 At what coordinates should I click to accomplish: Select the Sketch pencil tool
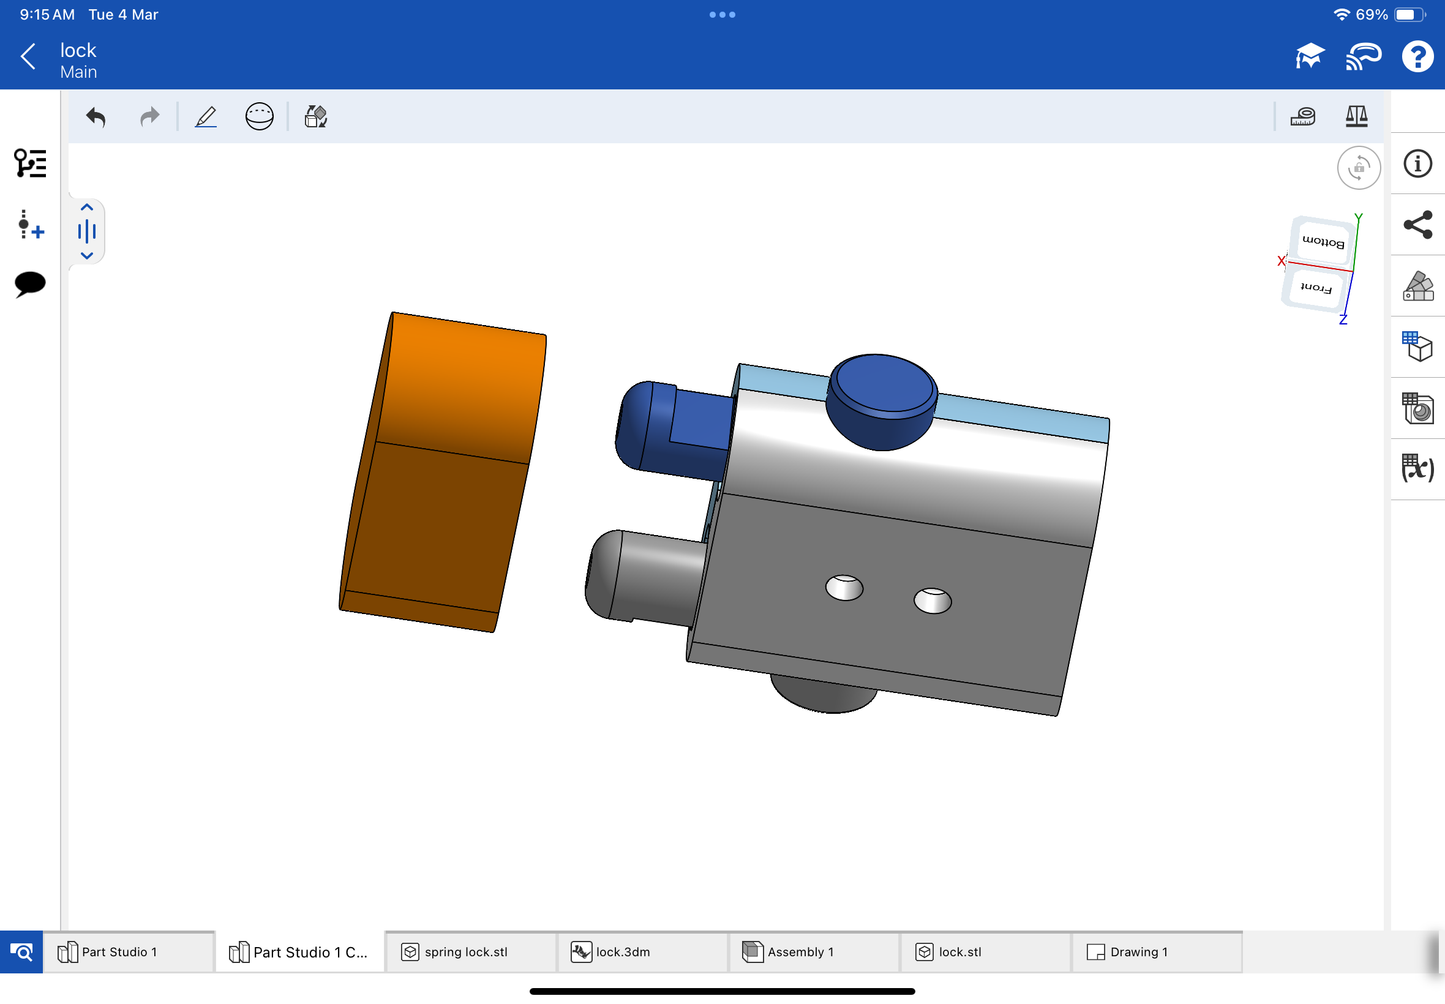pyautogui.click(x=206, y=117)
